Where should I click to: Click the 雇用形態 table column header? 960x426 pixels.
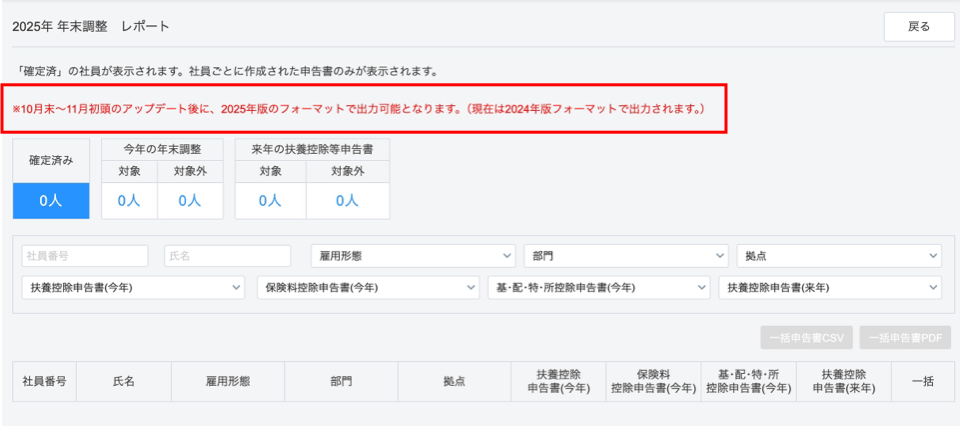click(227, 381)
